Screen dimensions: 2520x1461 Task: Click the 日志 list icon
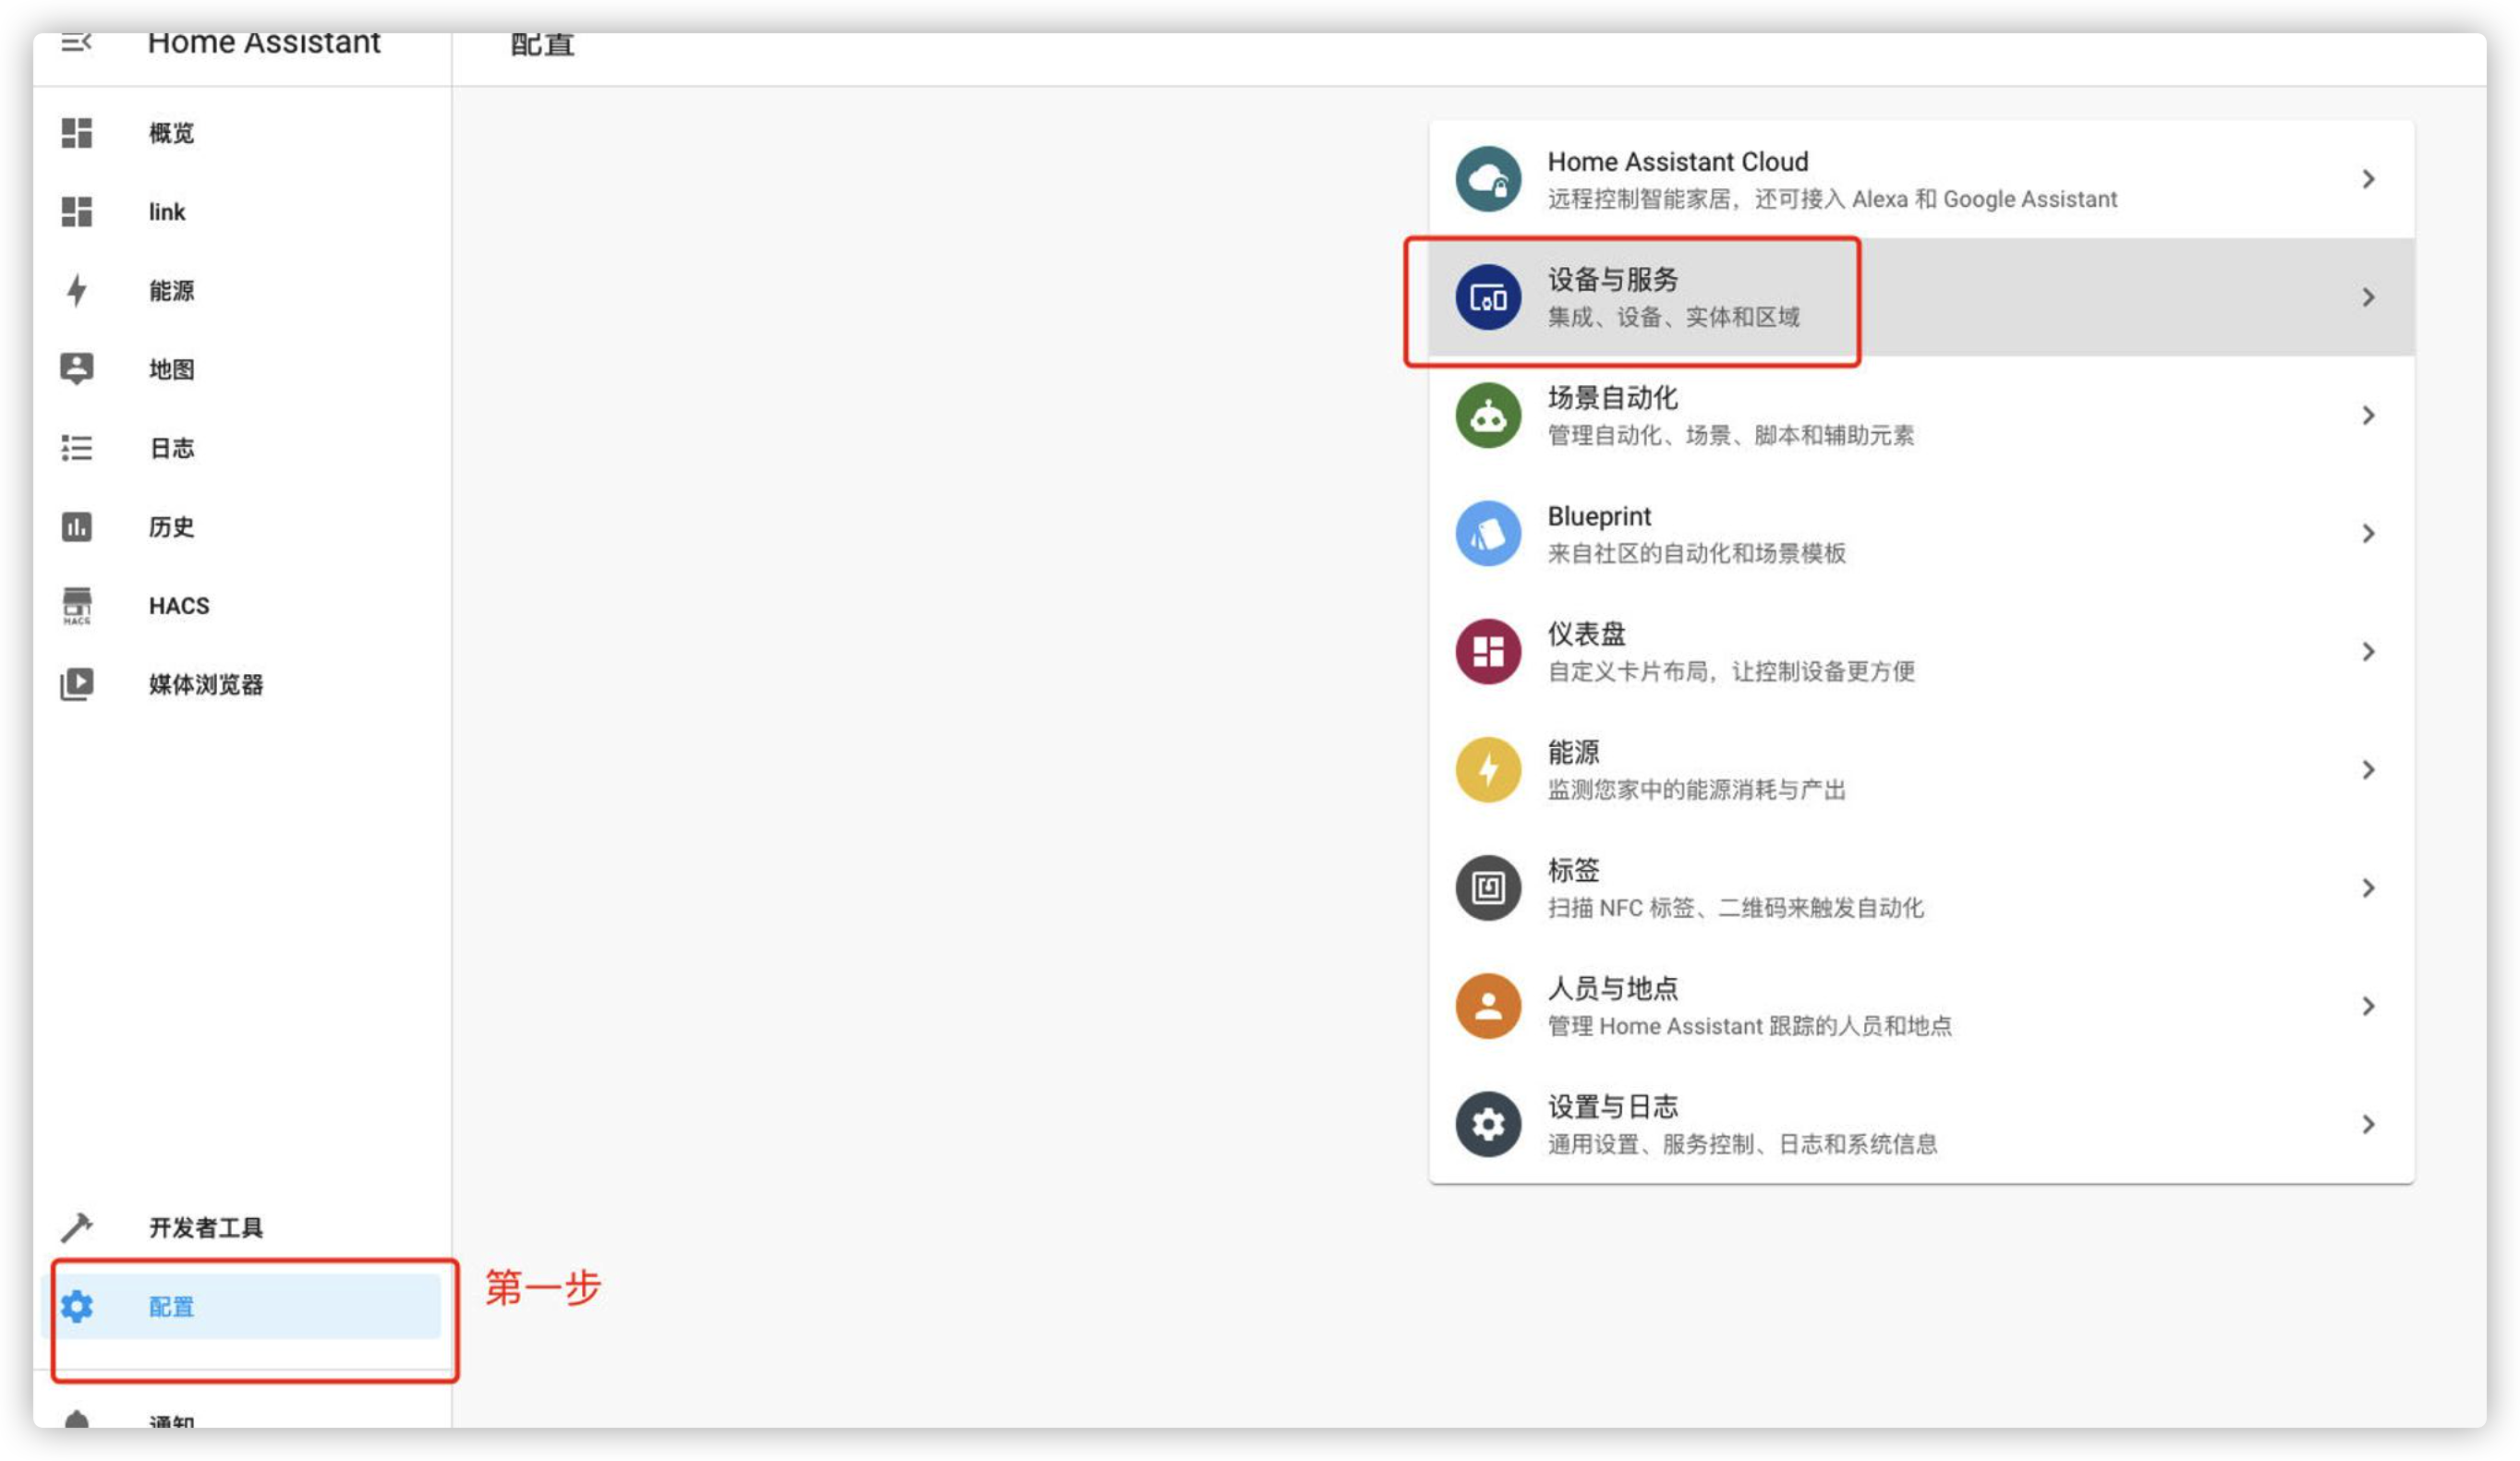[x=76, y=448]
